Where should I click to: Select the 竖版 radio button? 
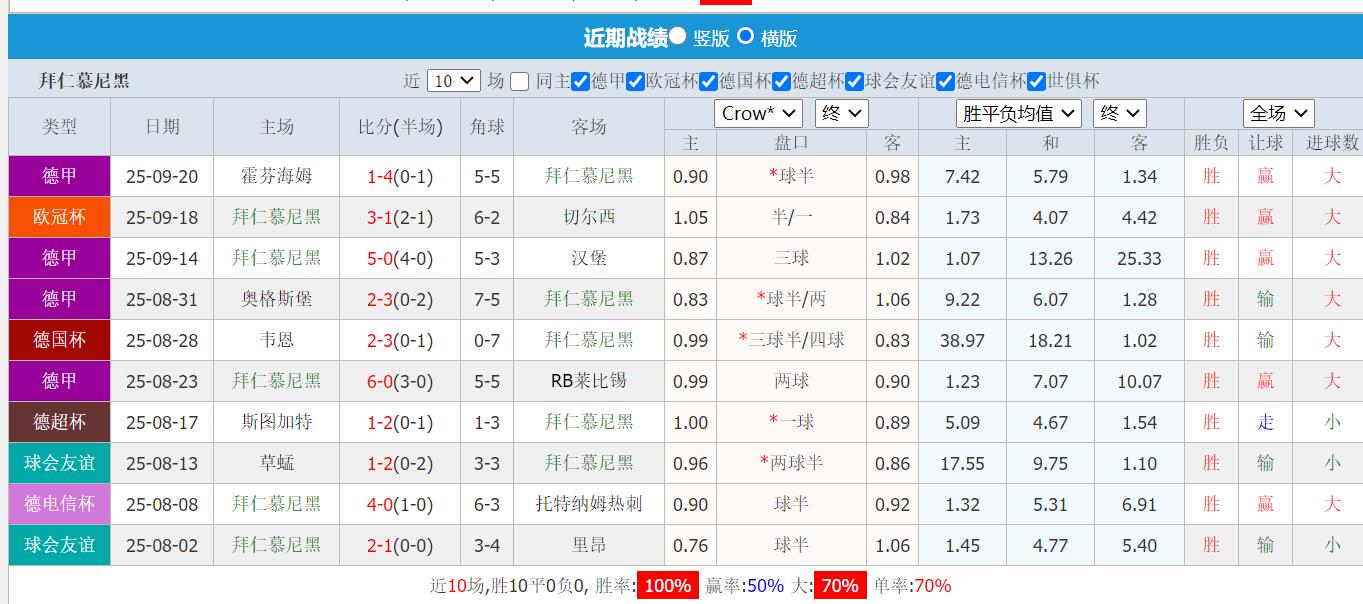[x=677, y=38]
